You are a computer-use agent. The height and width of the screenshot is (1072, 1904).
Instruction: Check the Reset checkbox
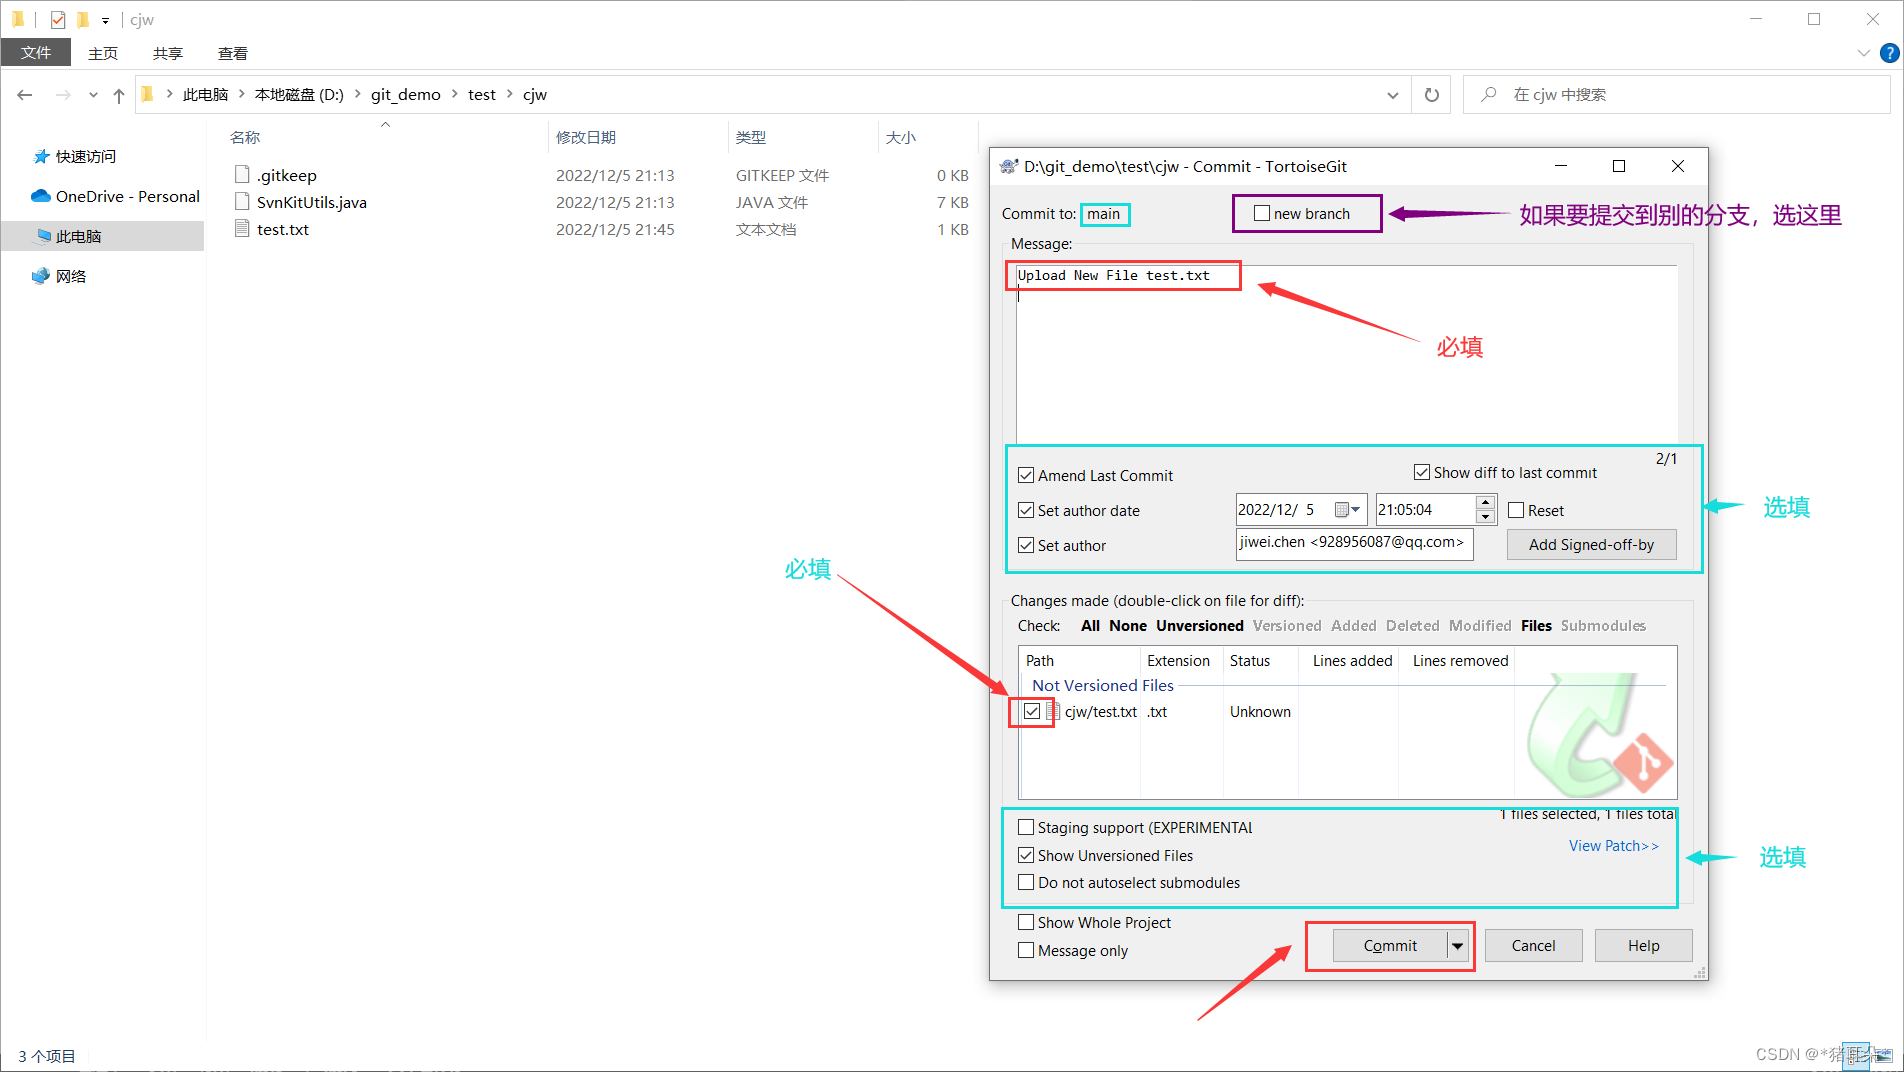click(x=1516, y=510)
